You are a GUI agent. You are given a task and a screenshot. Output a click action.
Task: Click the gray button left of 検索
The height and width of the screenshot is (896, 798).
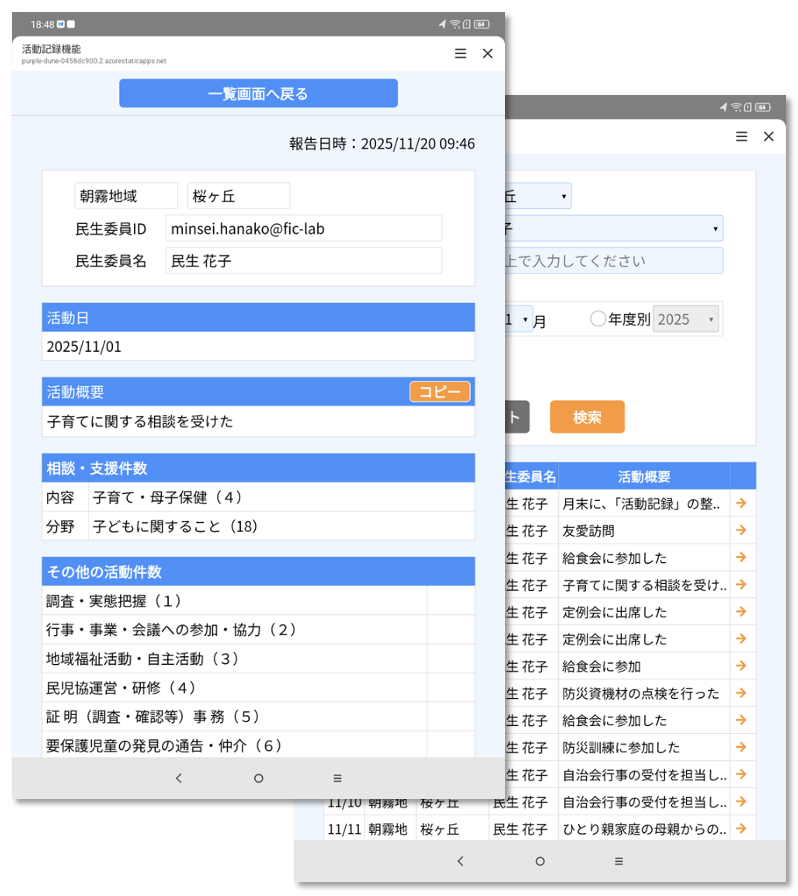517,417
